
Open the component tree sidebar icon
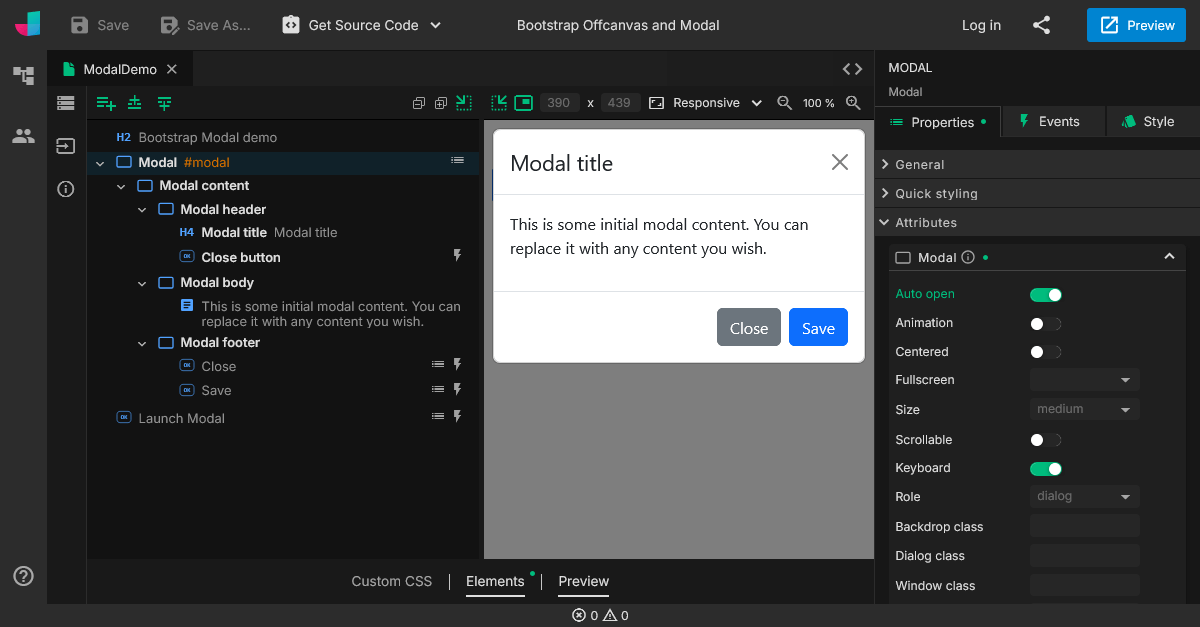pyautogui.click(x=23, y=75)
